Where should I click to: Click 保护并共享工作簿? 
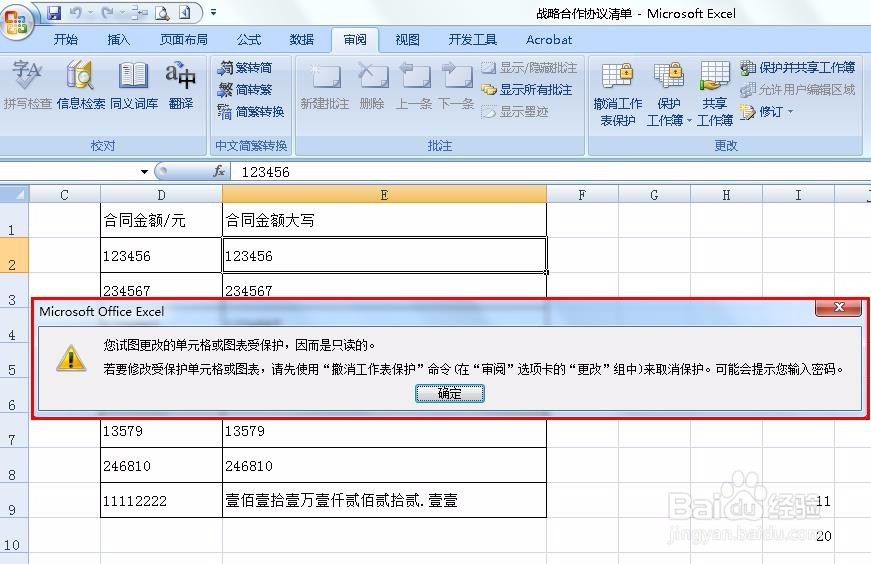(x=797, y=68)
